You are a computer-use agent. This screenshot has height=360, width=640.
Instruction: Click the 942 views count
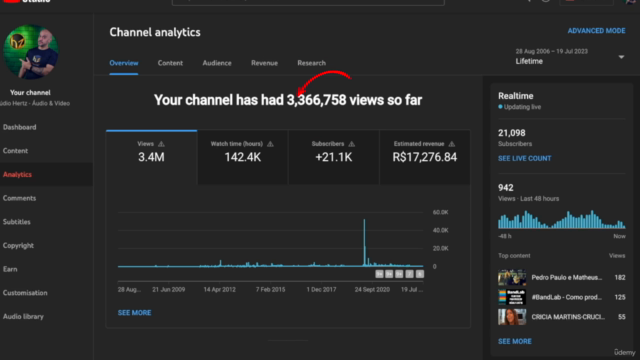pos(505,188)
